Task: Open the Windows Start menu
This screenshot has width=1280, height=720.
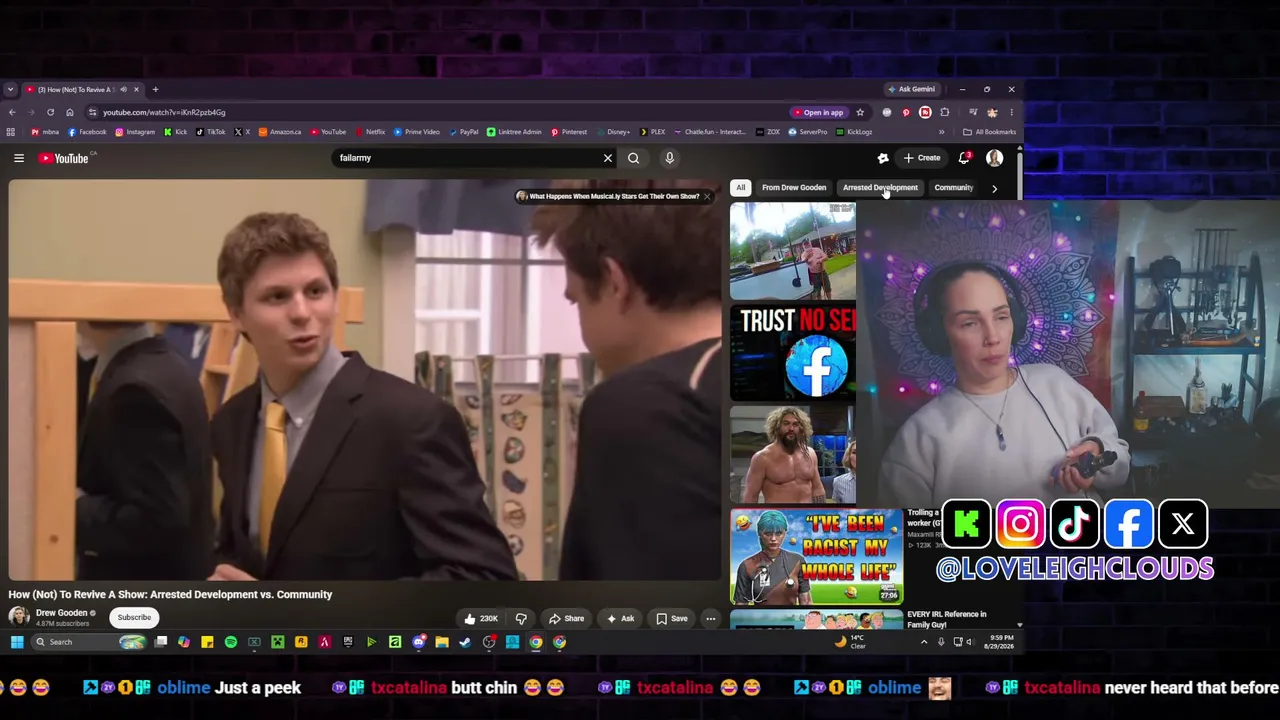Action: [x=17, y=642]
